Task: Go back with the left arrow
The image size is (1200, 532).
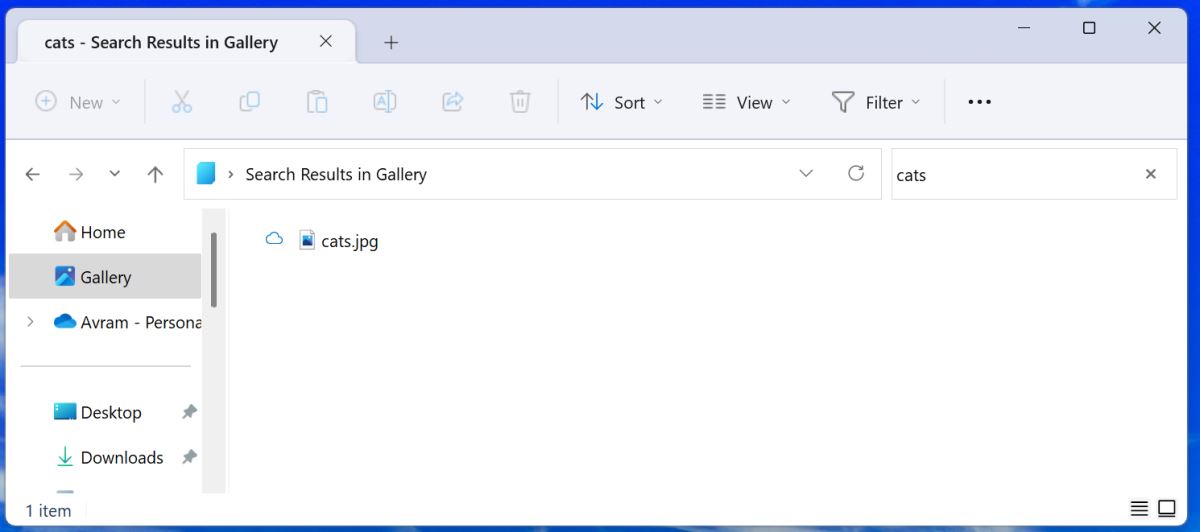Action: (x=33, y=174)
